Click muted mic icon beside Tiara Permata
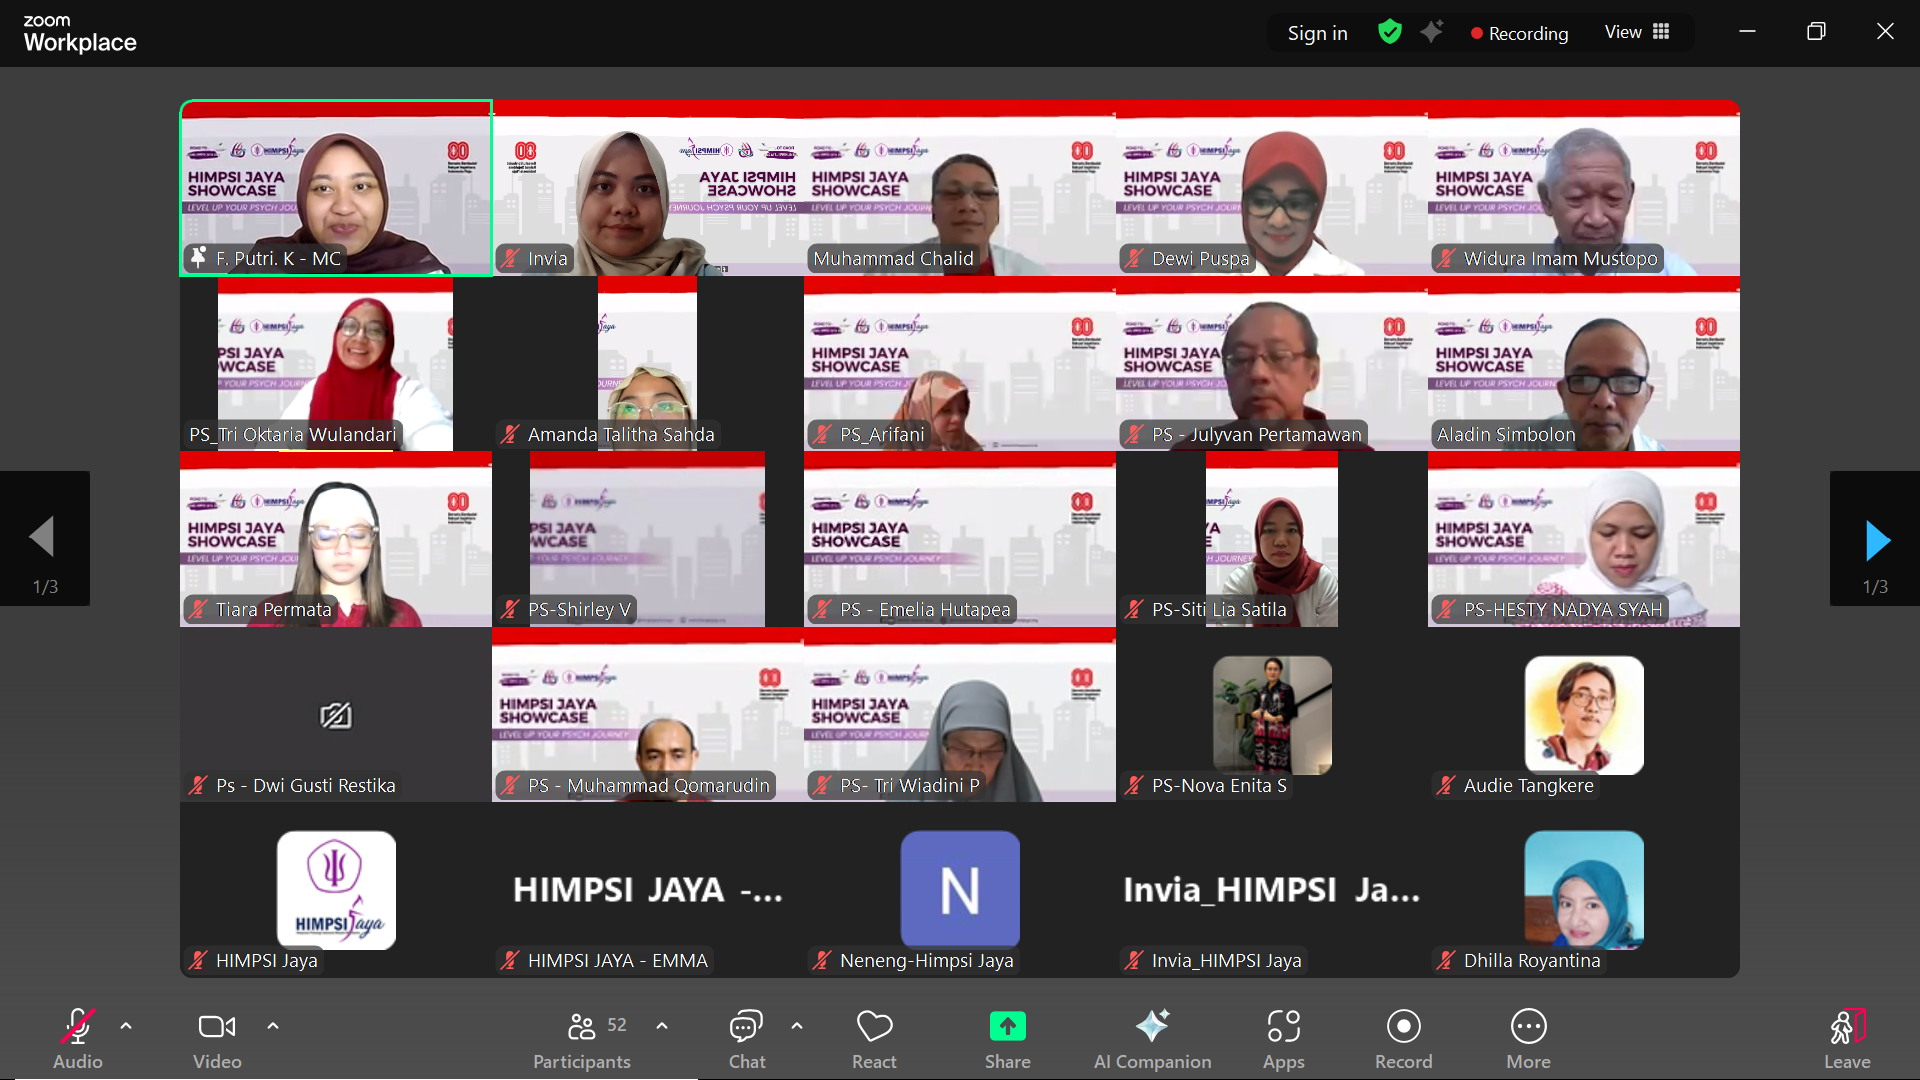 [x=198, y=610]
